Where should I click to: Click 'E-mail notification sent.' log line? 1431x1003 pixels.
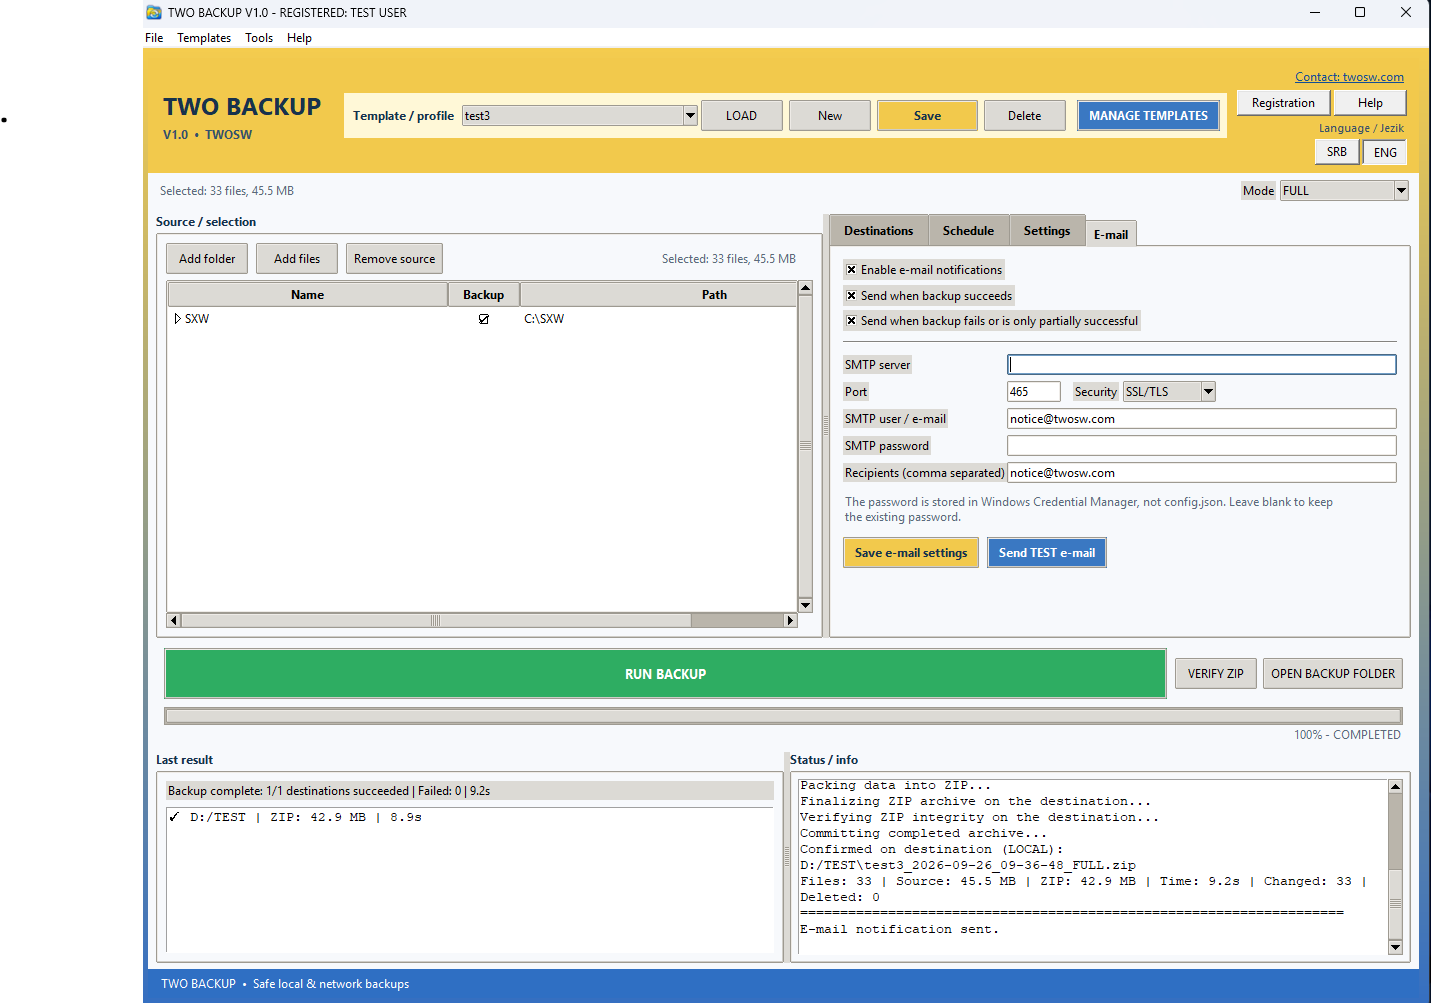899,930
